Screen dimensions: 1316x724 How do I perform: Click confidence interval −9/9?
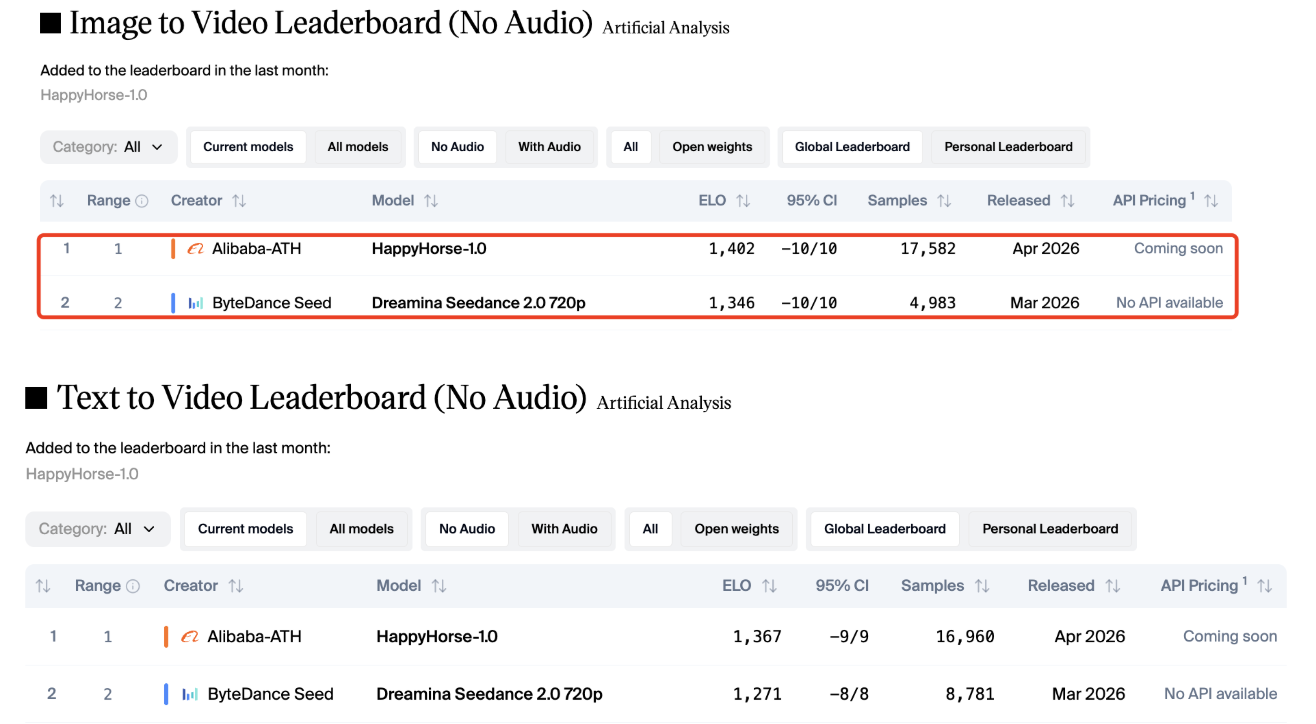[x=848, y=637]
